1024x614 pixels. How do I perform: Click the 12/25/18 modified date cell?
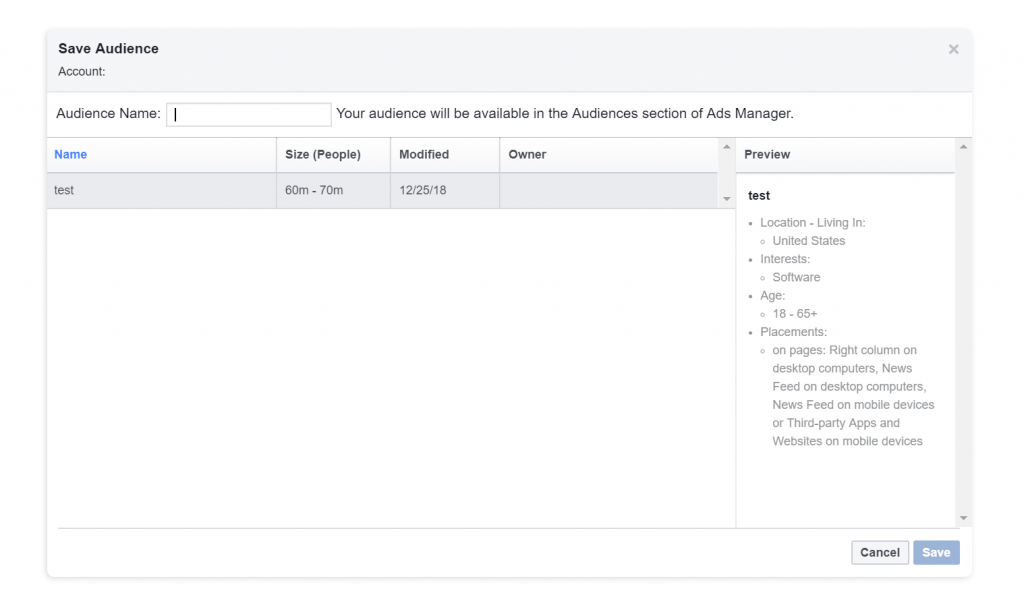click(423, 191)
